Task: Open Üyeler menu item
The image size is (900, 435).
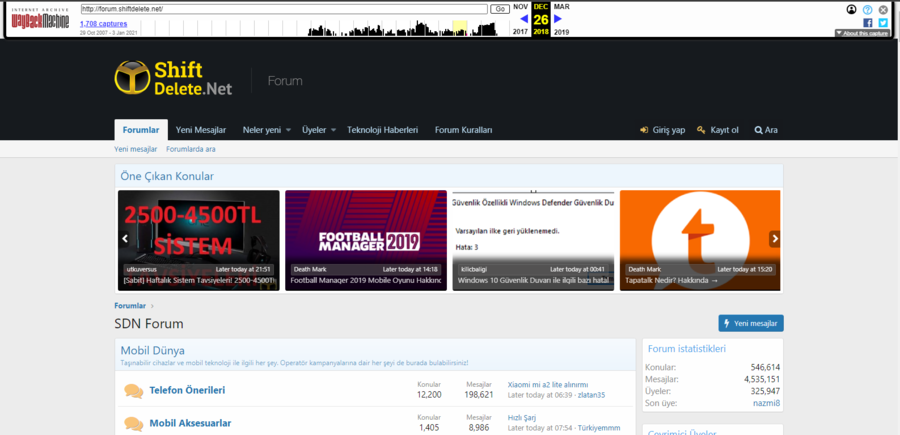Action: click(x=314, y=130)
